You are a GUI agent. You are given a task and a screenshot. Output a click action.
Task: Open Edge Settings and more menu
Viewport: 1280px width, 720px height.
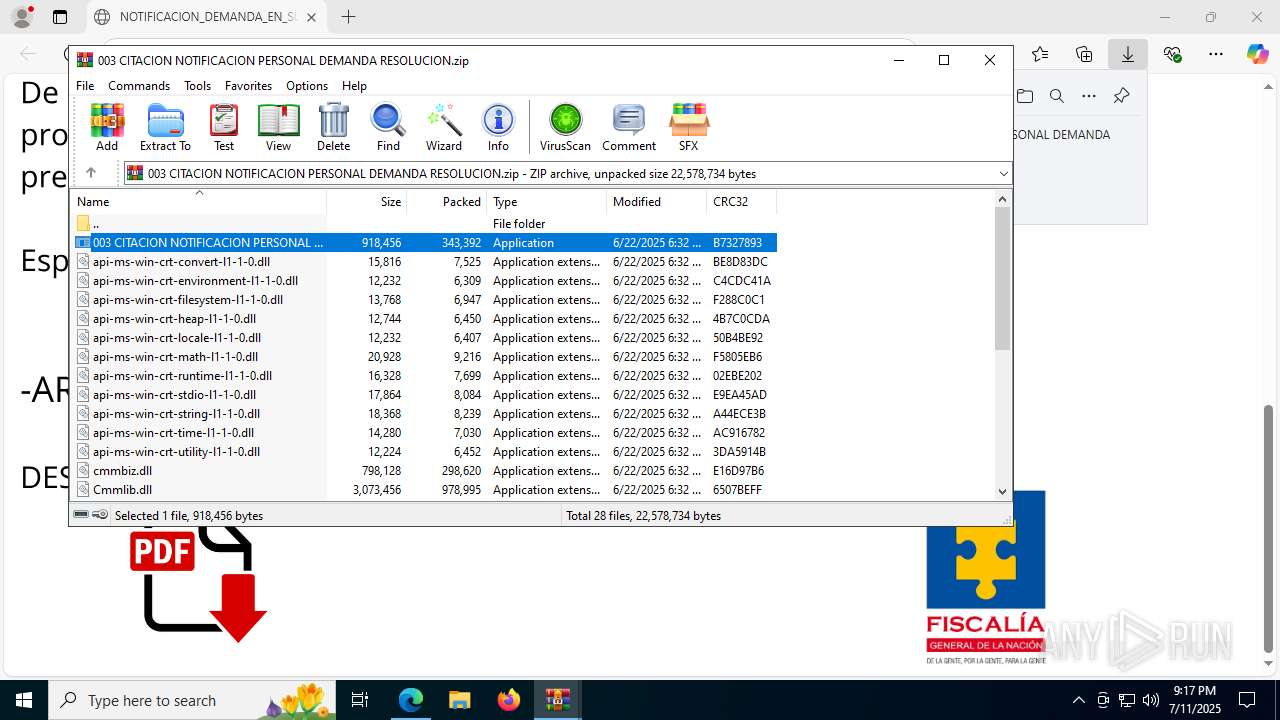[x=1216, y=54]
